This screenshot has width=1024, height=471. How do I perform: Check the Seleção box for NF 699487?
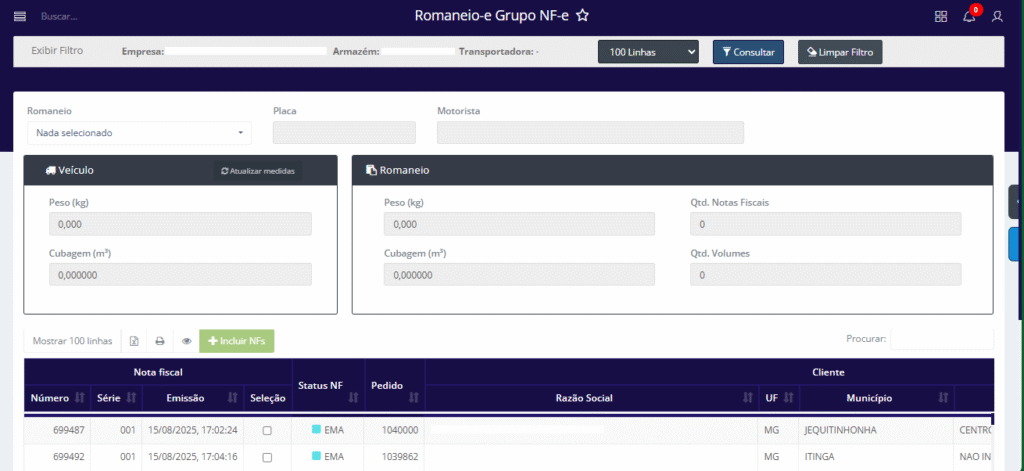266,430
